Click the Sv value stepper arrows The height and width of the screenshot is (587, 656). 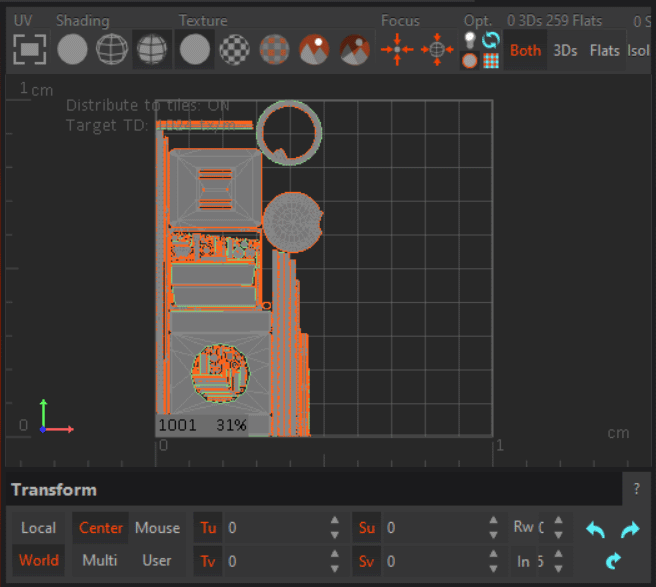click(493, 561)
